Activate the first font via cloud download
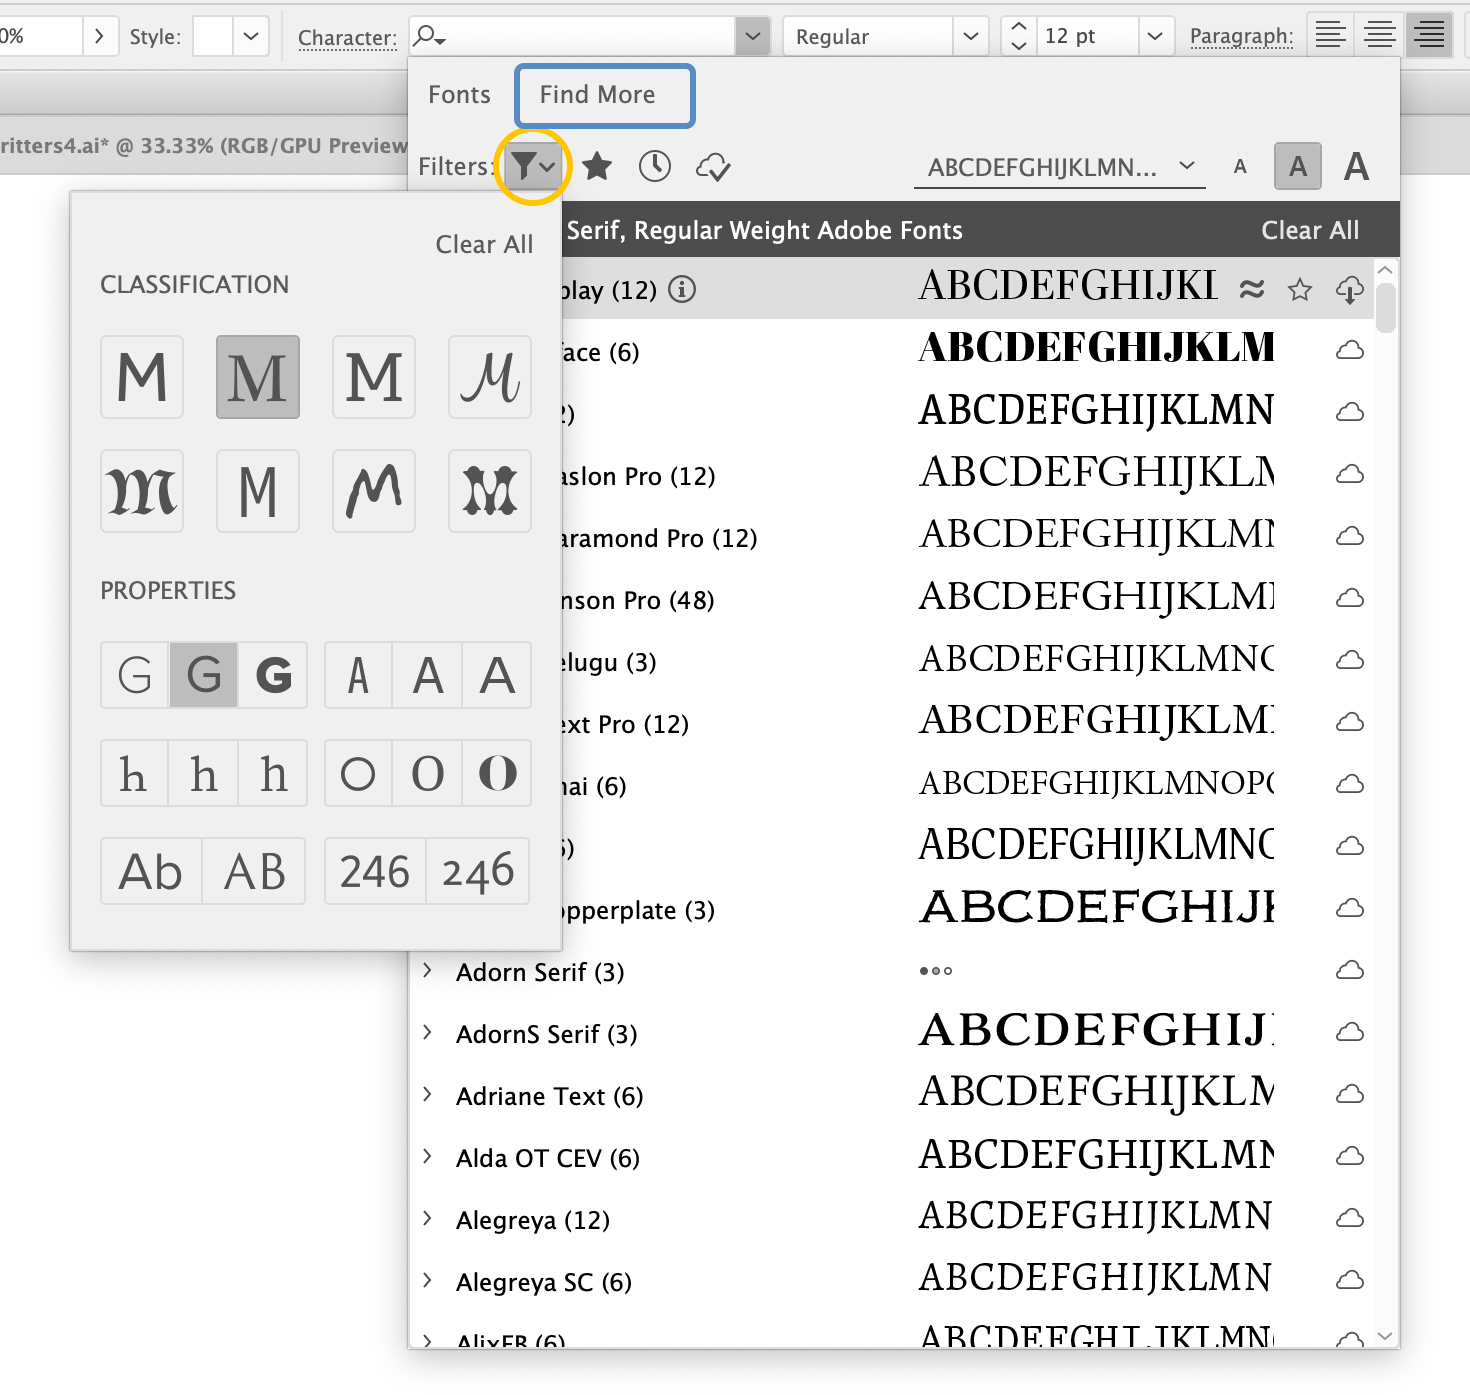1470x1395 pixels. 1350,290
